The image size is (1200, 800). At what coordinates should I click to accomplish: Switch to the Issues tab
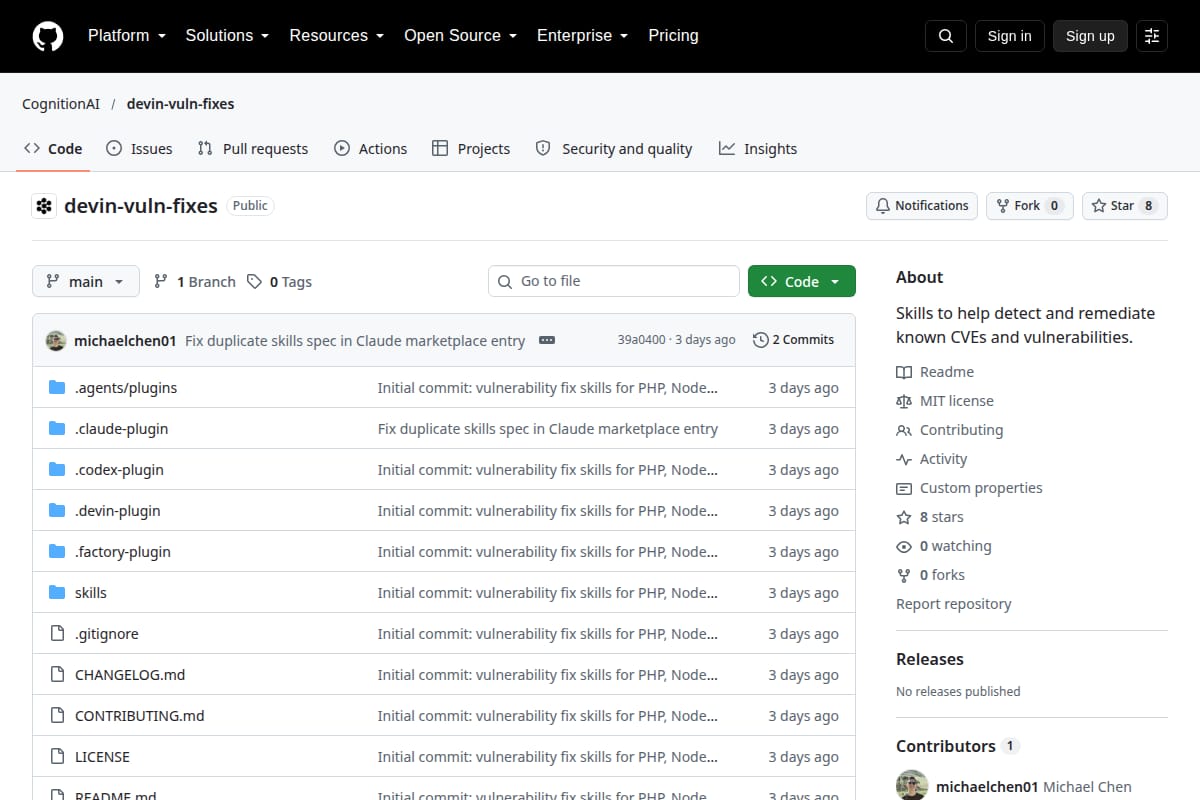[139, 149]
